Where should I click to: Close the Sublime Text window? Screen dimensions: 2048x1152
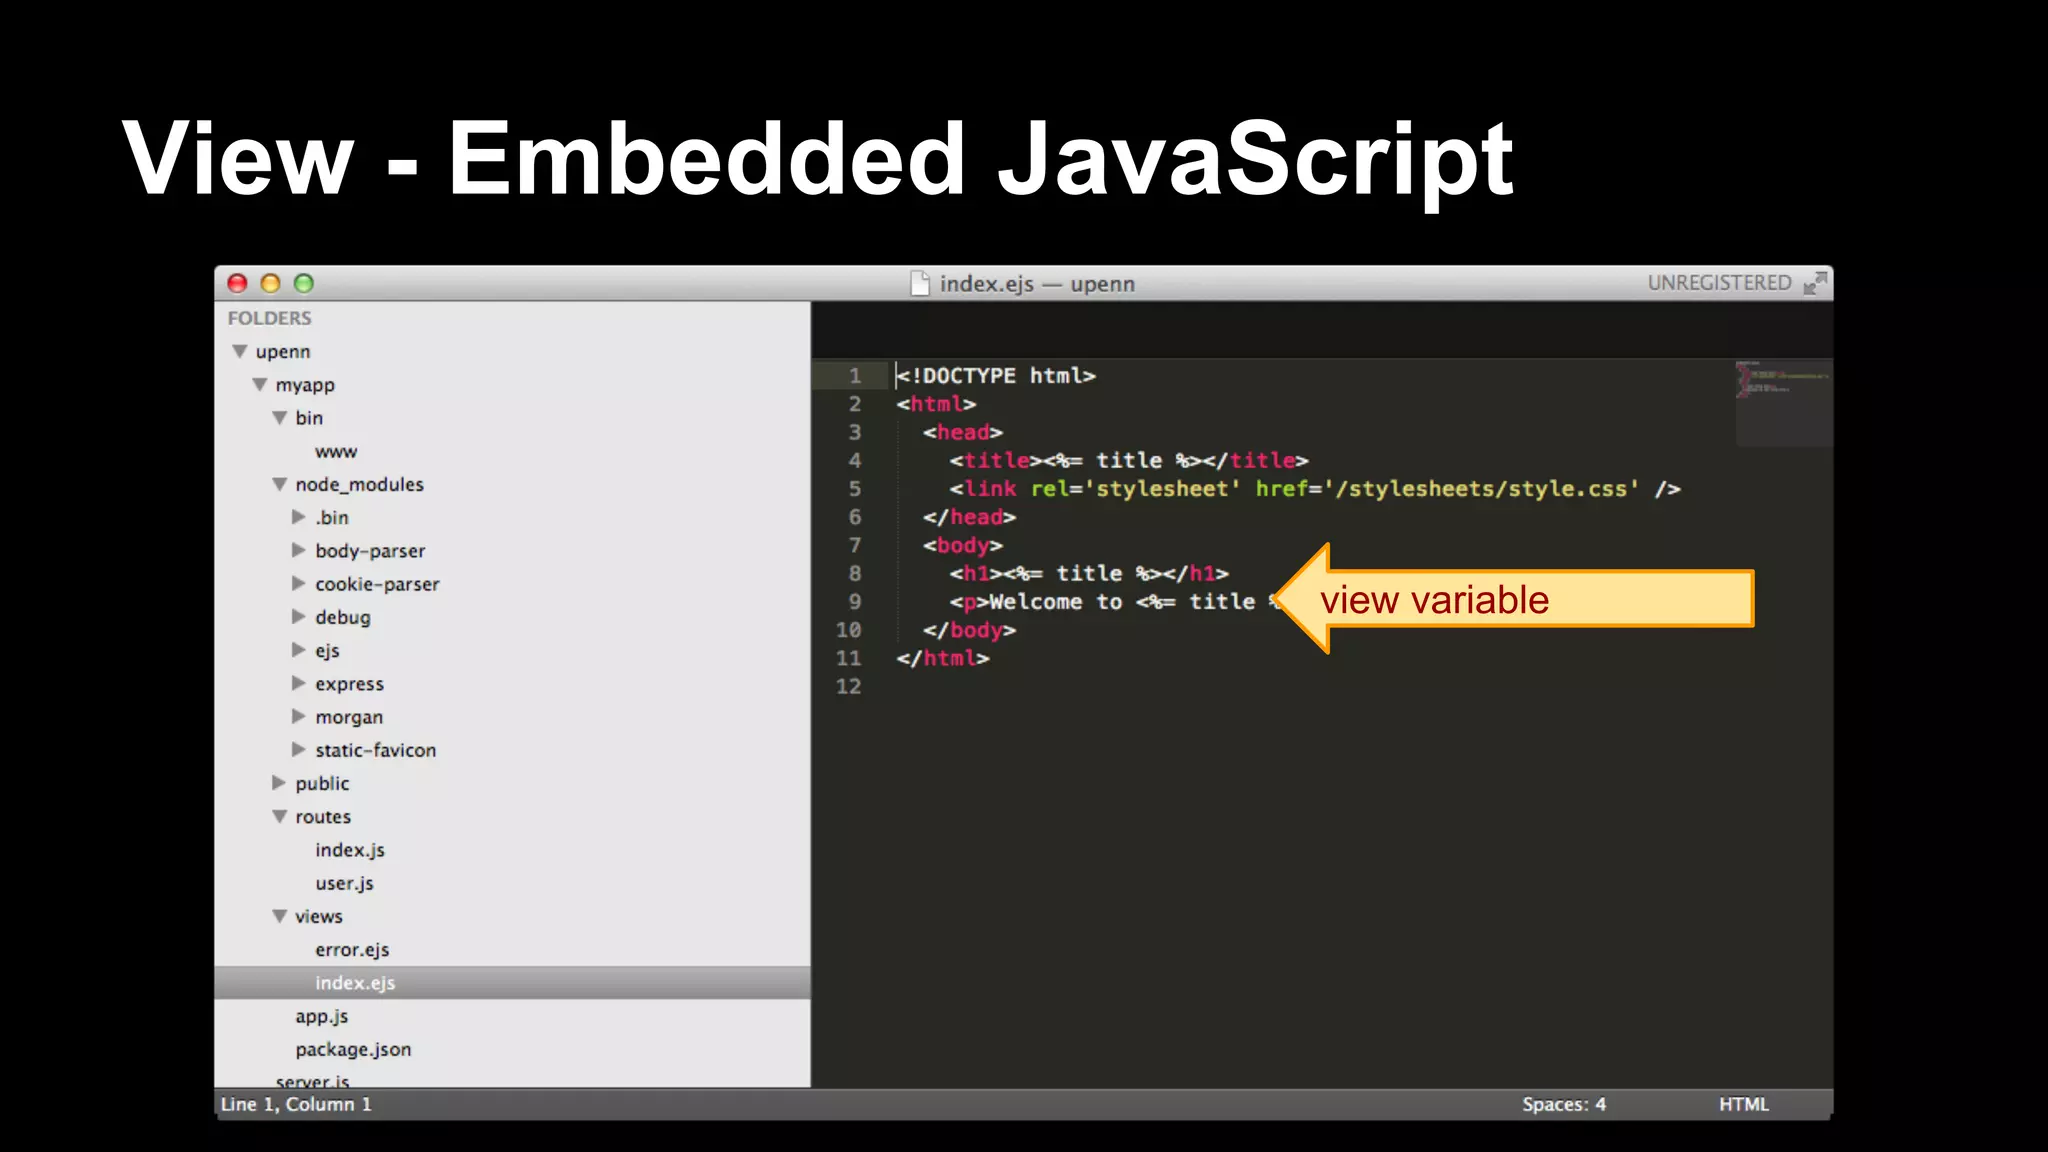click(x=237, y=283)
